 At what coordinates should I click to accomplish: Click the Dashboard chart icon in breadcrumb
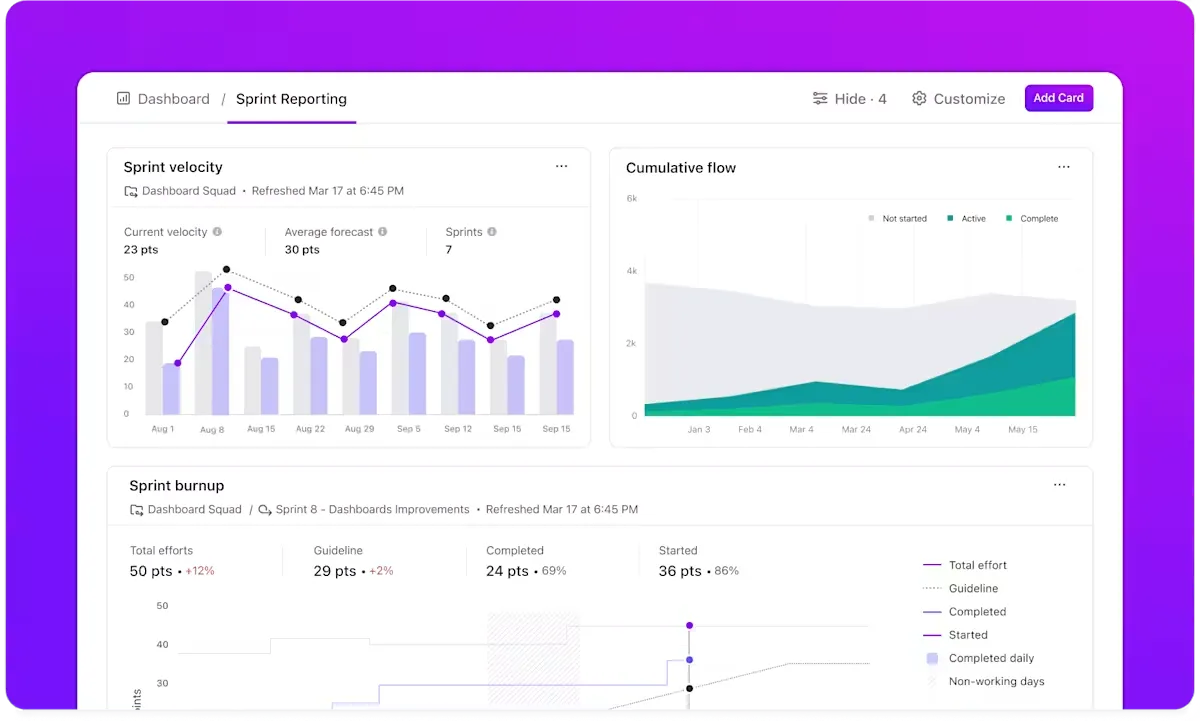coord(124,99)
